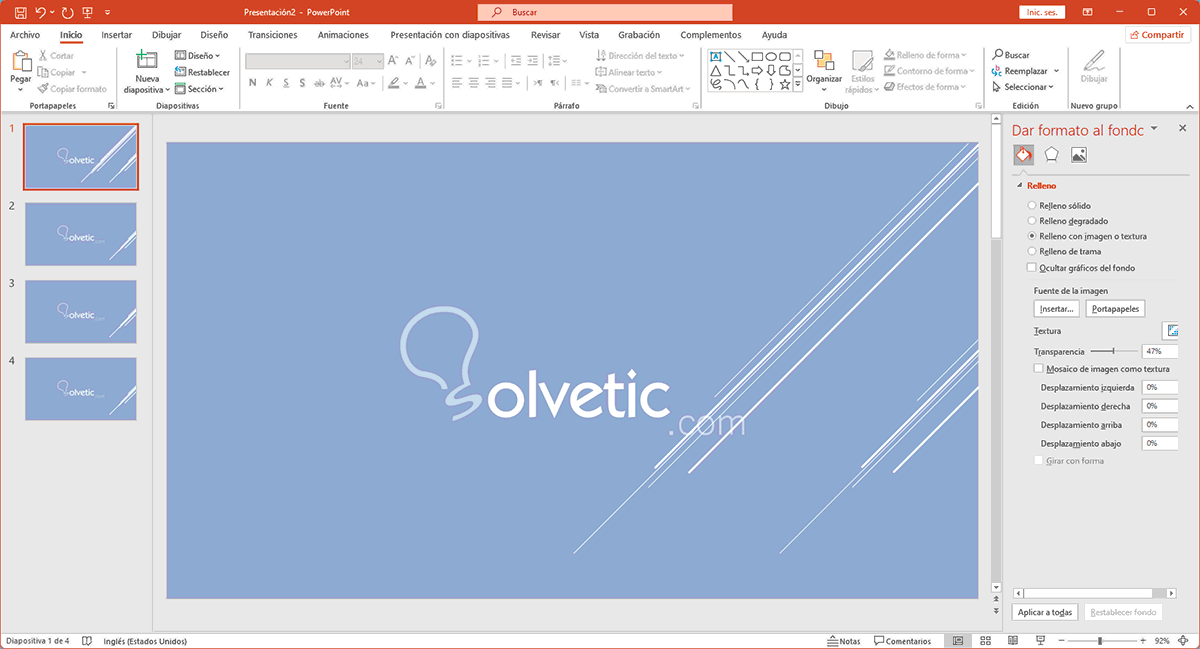
Task: Fit slide to current window icon
Action: (1184, 641)
